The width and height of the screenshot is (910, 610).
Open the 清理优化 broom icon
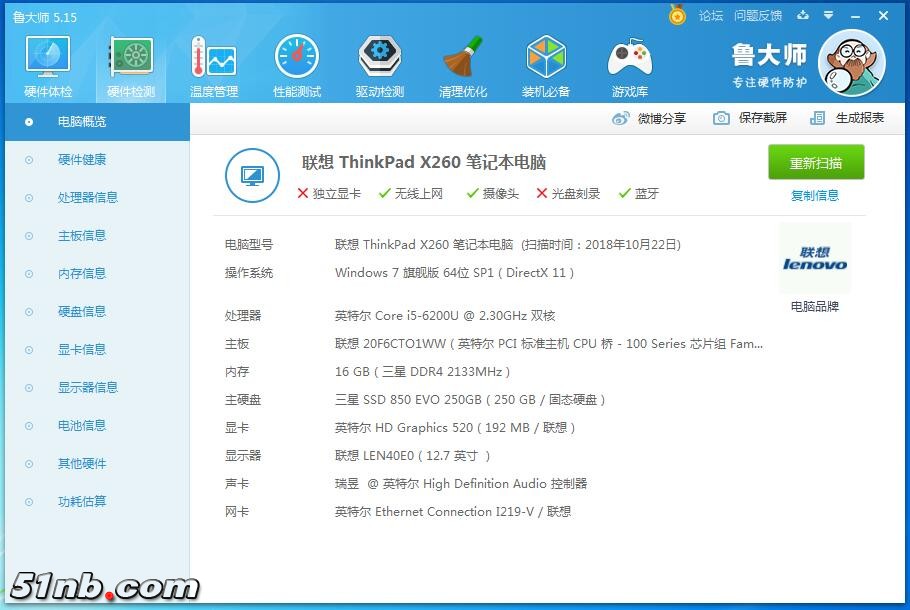463,60
